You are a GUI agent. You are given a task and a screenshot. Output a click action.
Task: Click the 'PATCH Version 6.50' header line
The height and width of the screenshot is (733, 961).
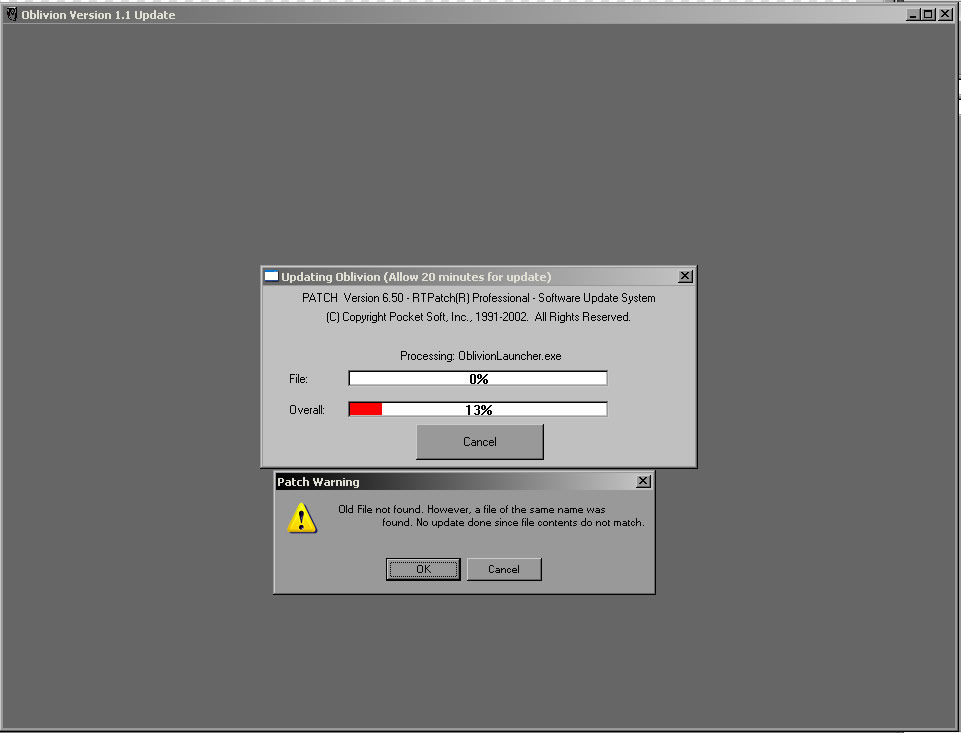coord(479,298)
